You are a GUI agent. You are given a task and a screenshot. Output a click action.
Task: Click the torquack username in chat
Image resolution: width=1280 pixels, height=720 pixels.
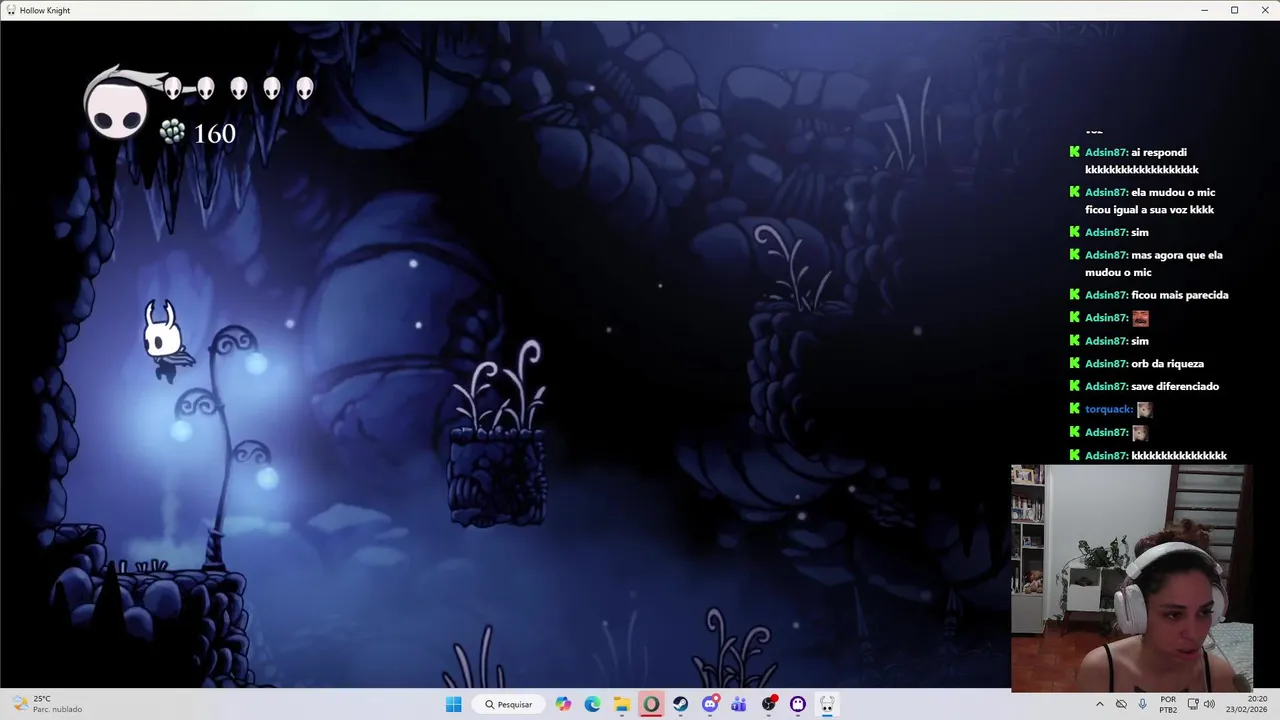pyautogui.click(x=1109, y=409)
